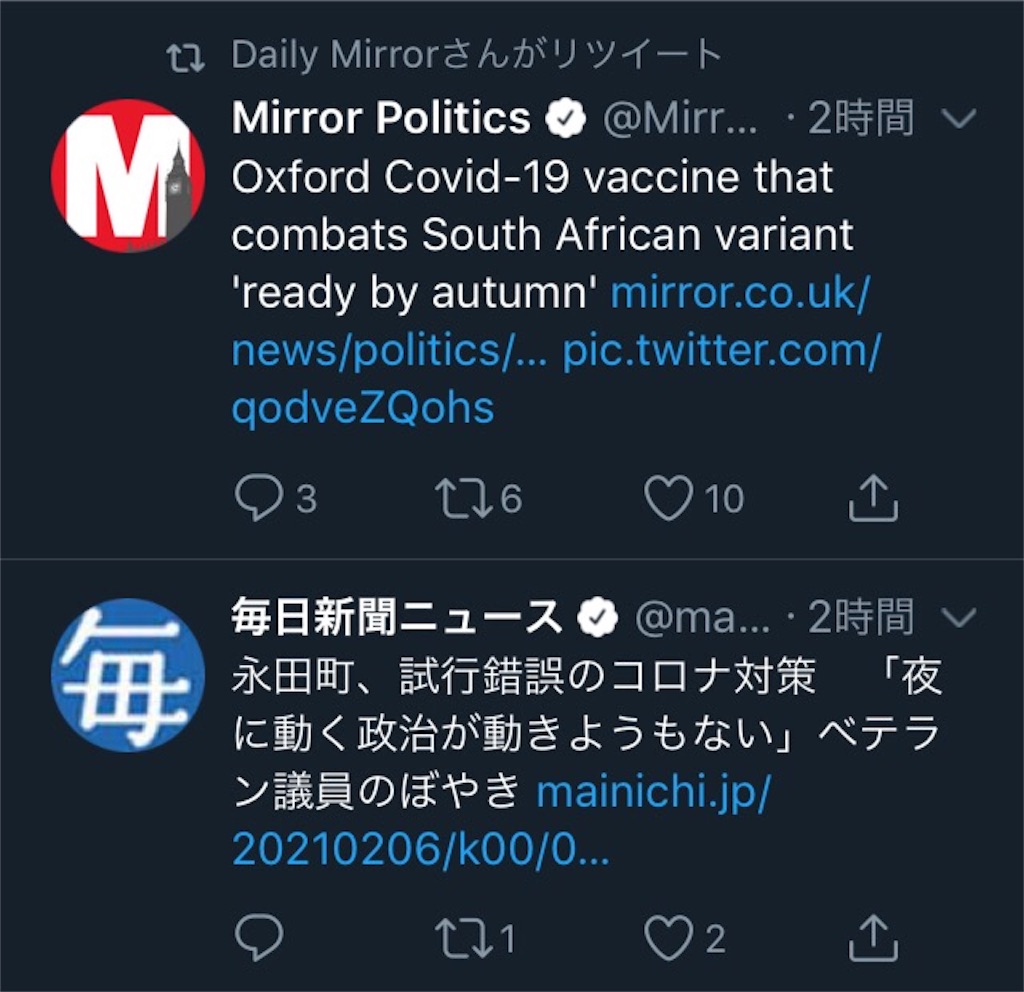Tap the Mirror Politics account name
This screenshot has height=992, width=1024.
pyautogui.click(x=380, y=119)
